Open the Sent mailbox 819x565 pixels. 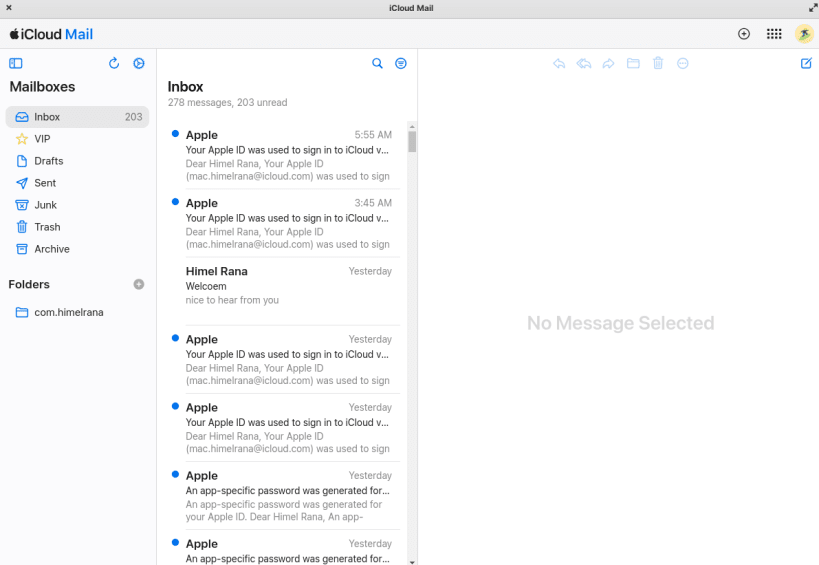point(77,183)
